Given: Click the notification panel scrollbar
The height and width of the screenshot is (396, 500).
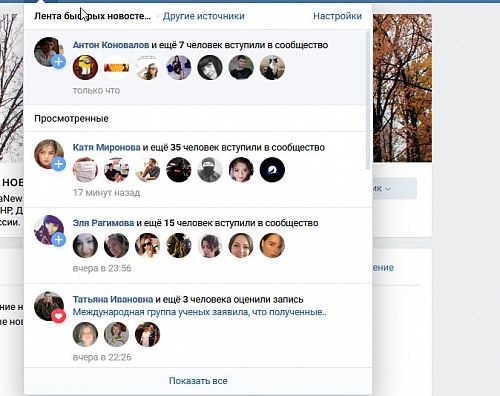Looking at the screenshot, I should pyautogui.click(x=368, y=100).
